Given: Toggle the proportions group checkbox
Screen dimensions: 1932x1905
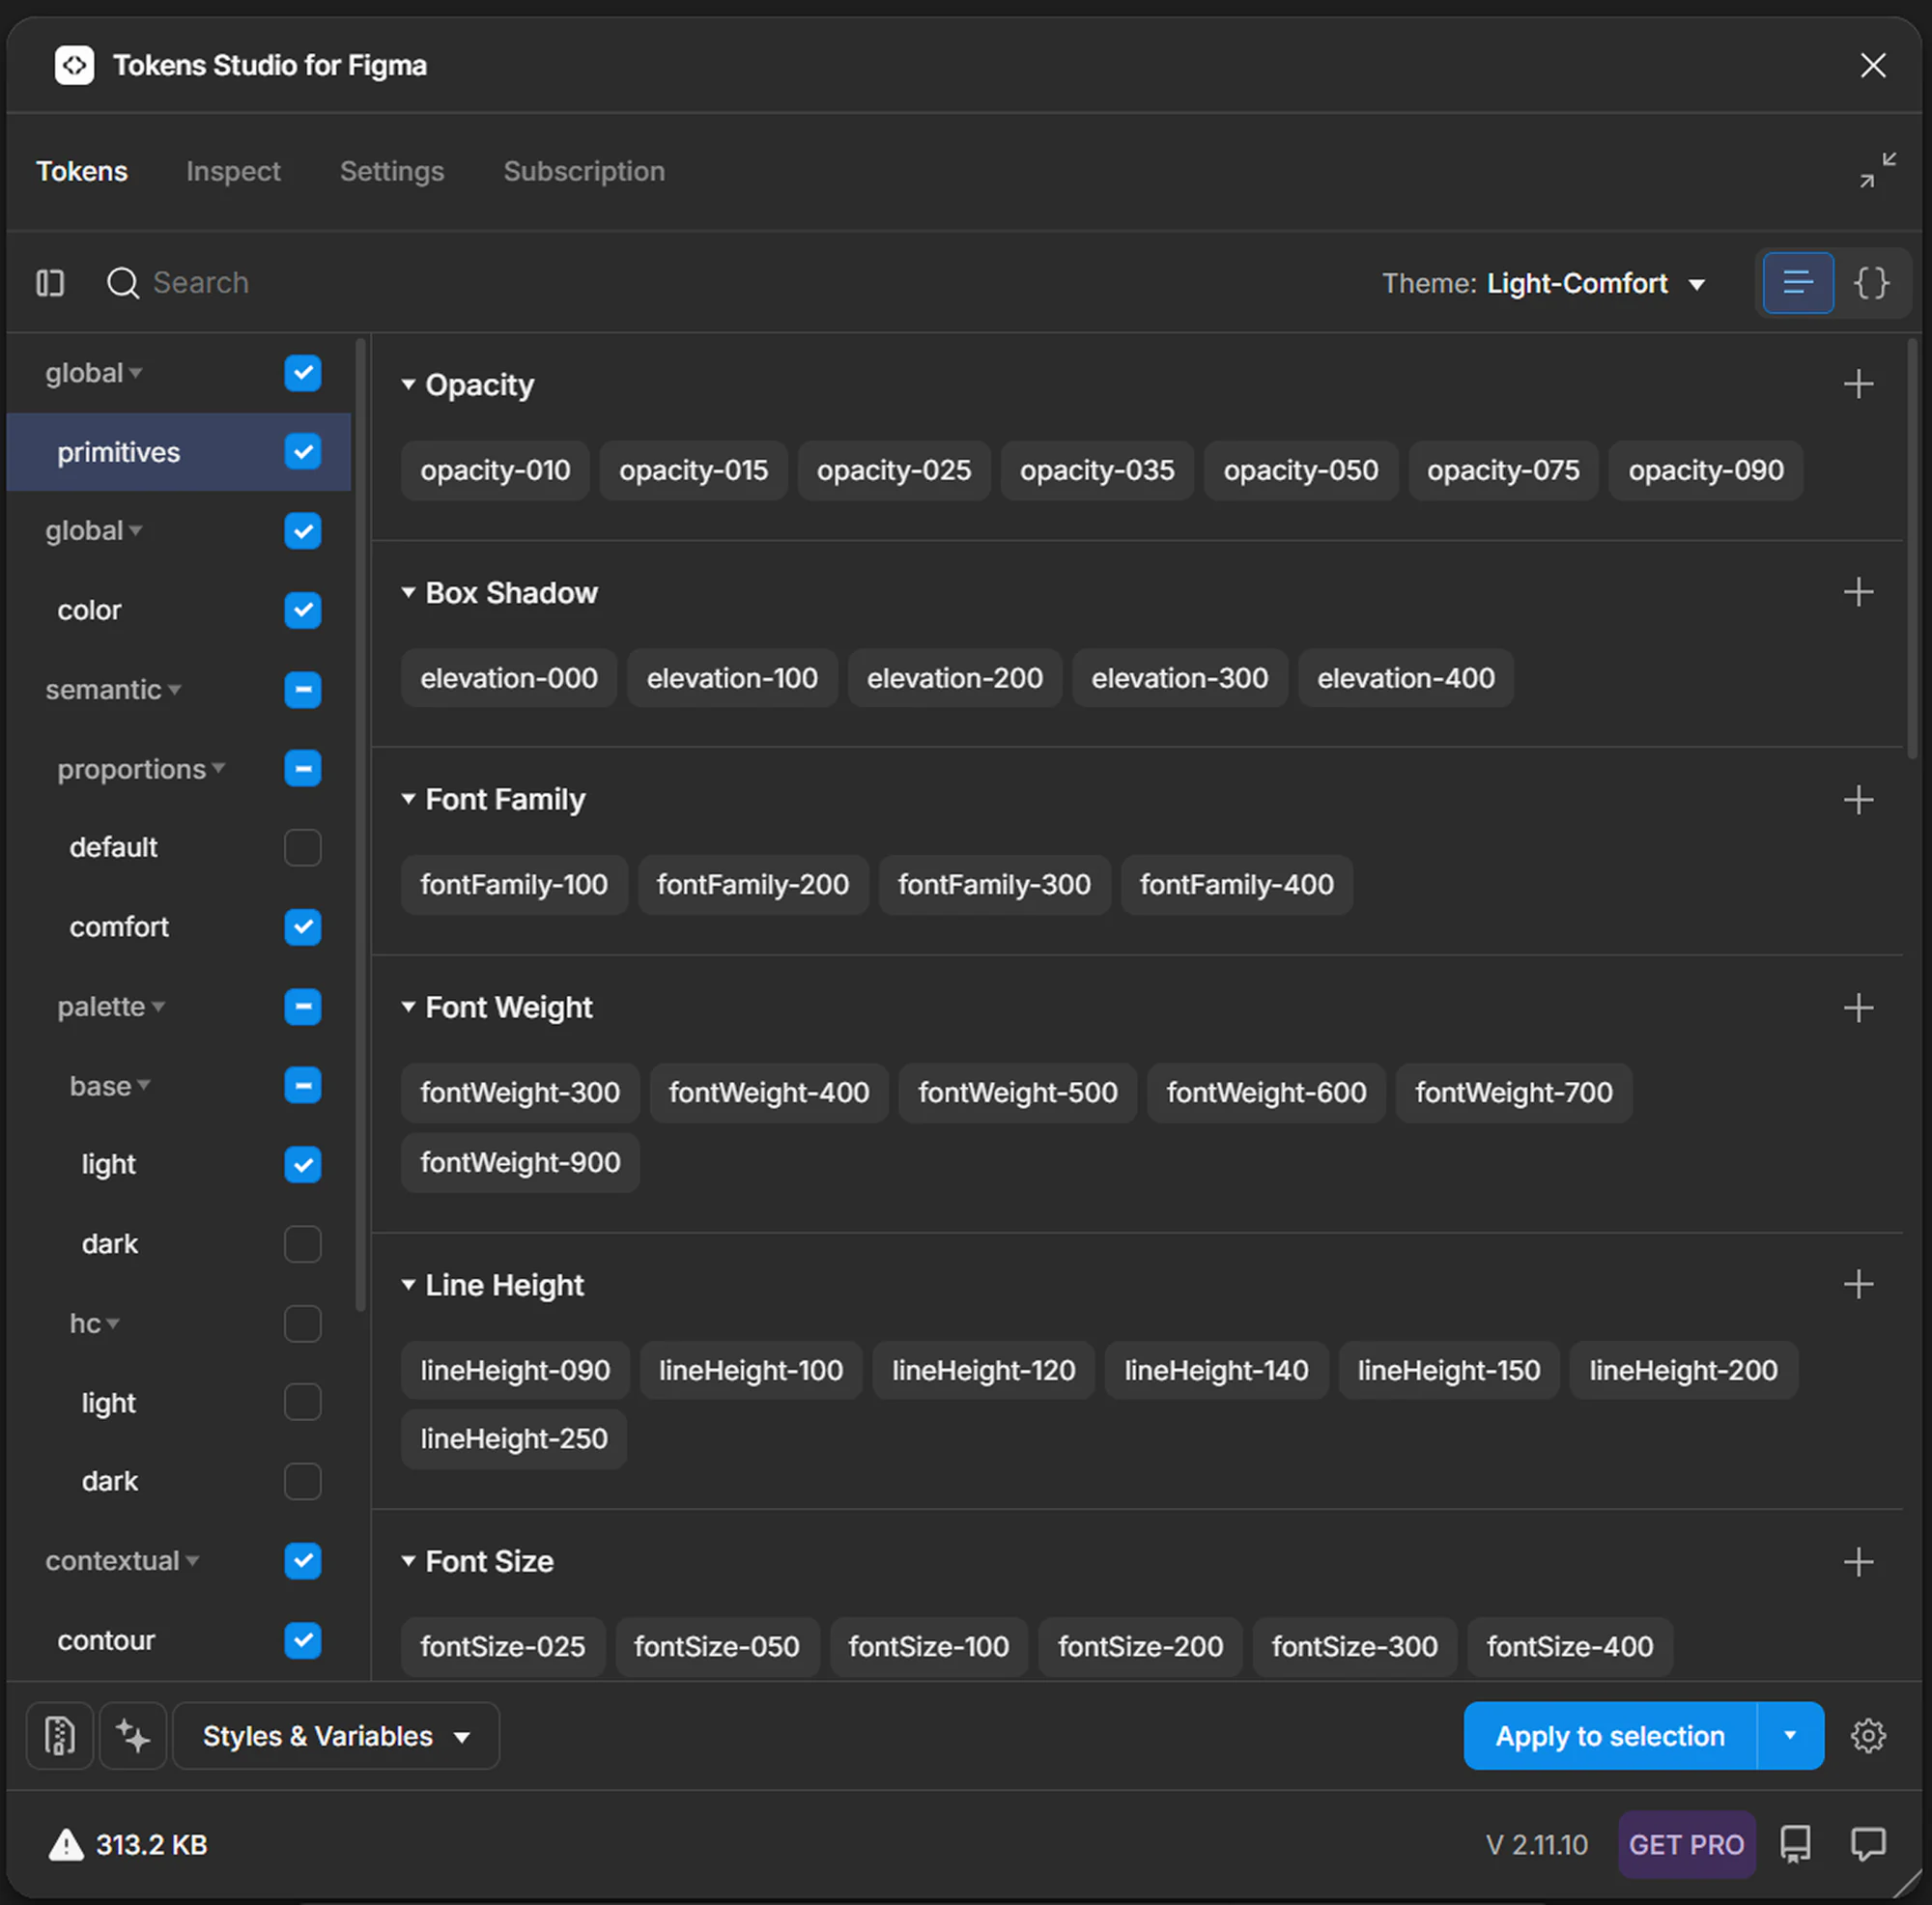Looking at the screenshot, I should click(302, 768).
